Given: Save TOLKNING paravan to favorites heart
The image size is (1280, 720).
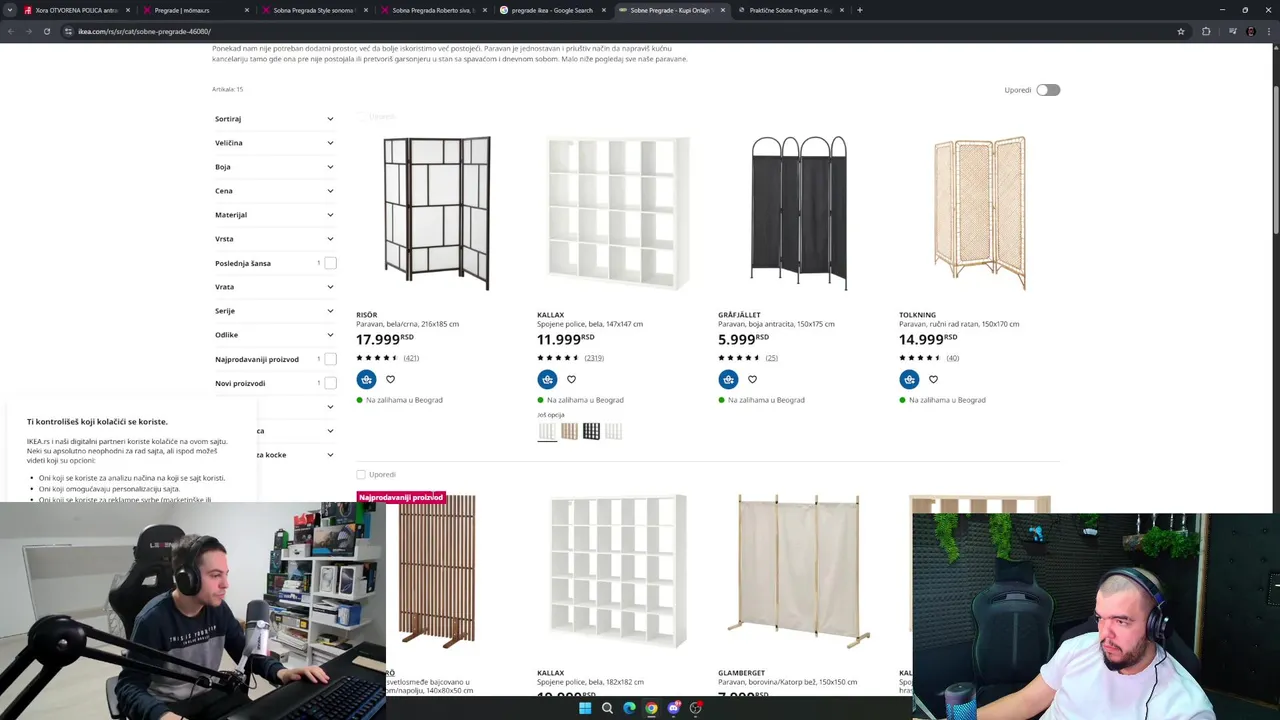Looking at the screenshot, I should 933,379.
